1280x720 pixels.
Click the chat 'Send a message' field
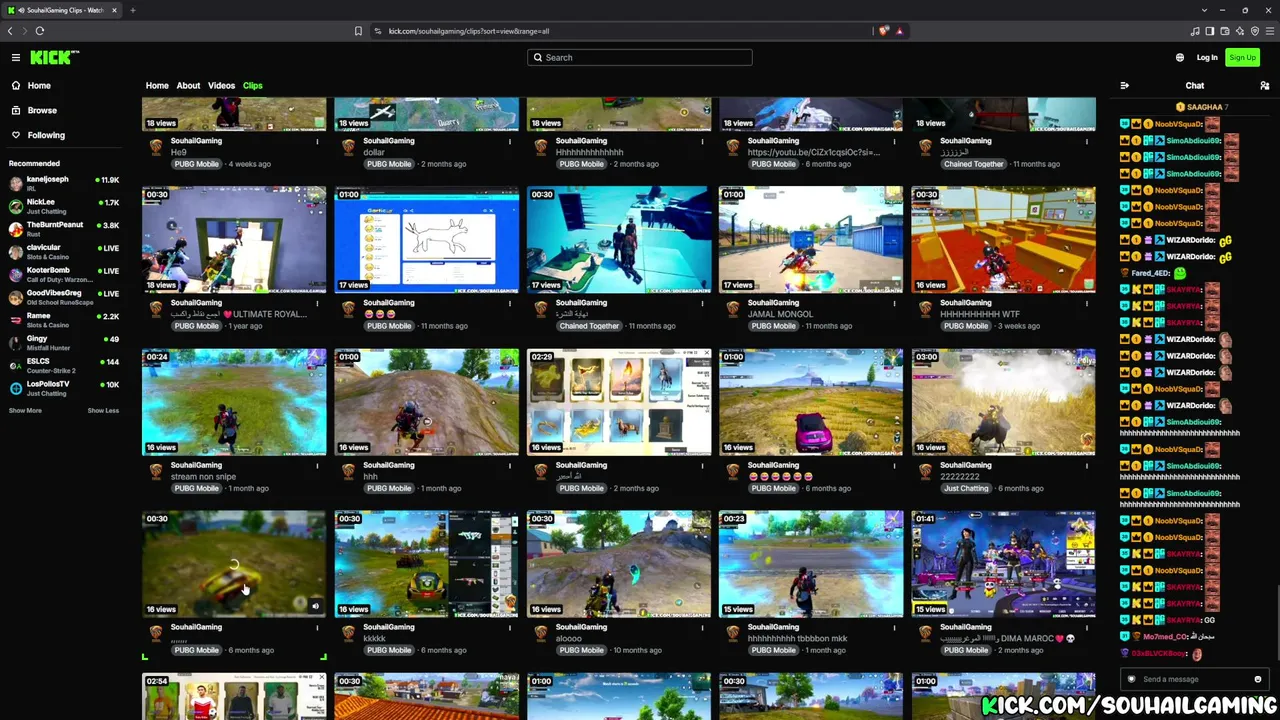1194,679
